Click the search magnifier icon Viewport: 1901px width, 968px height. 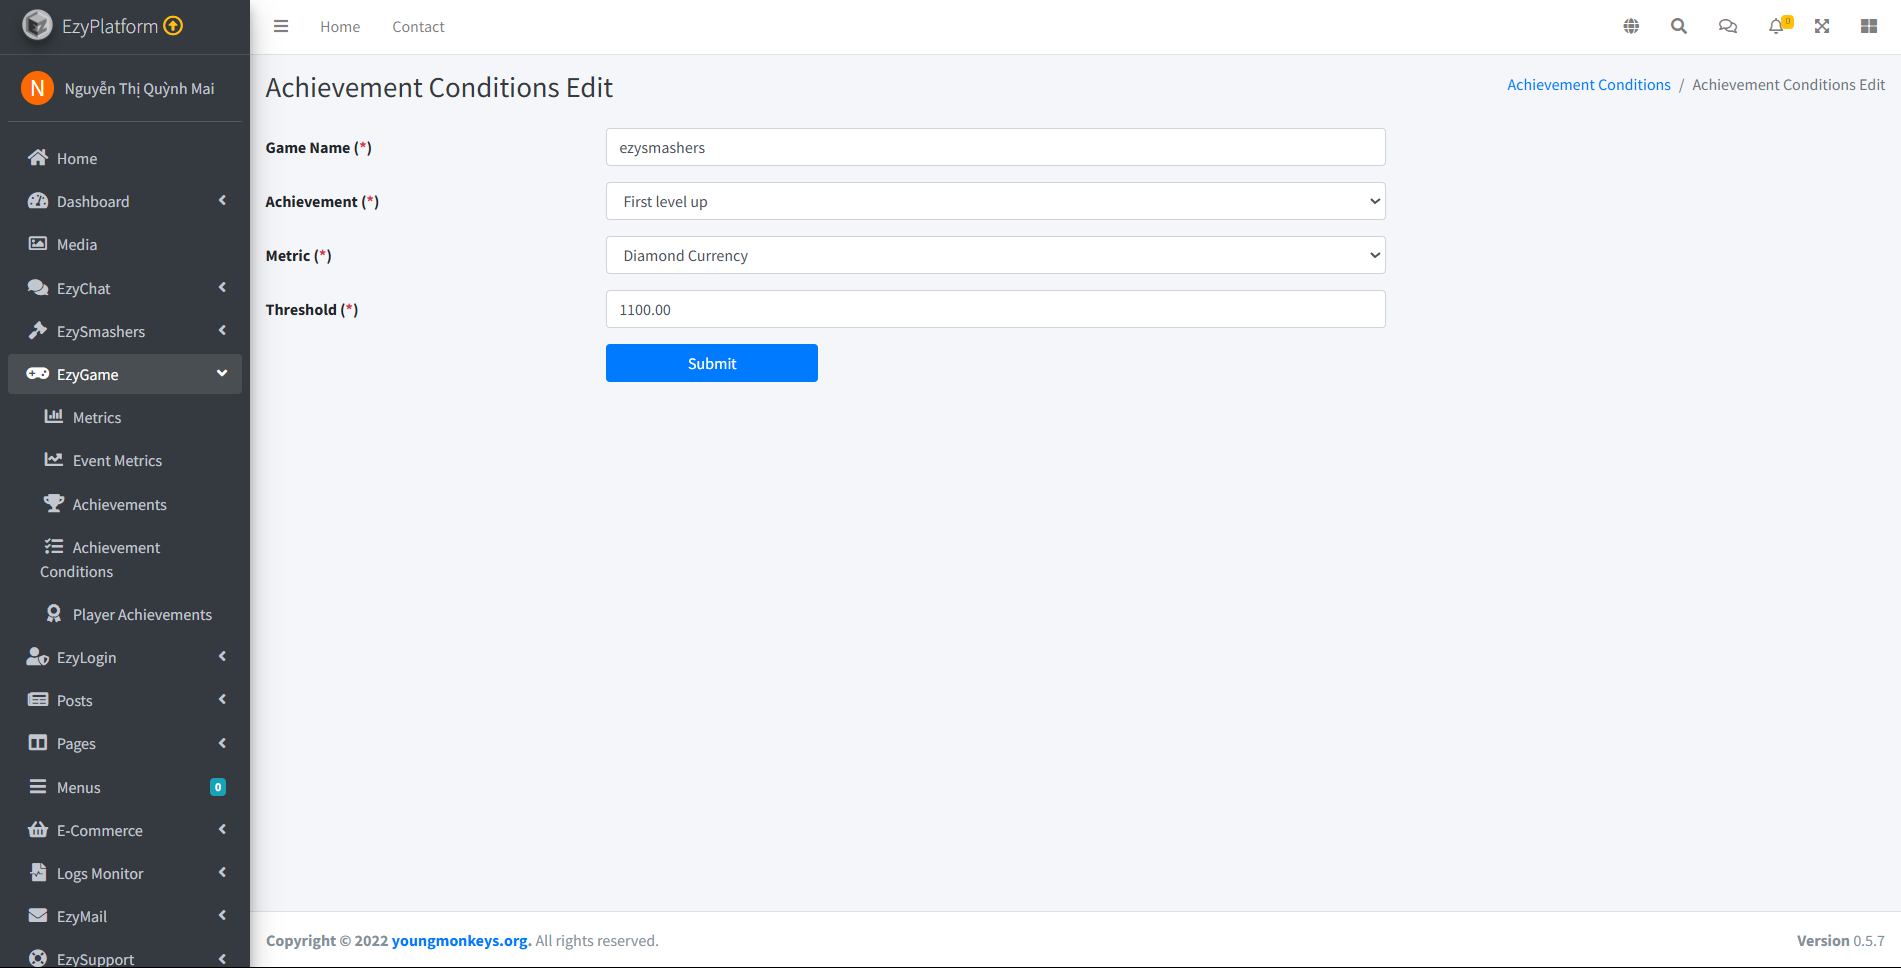(x=1679, y=27)
